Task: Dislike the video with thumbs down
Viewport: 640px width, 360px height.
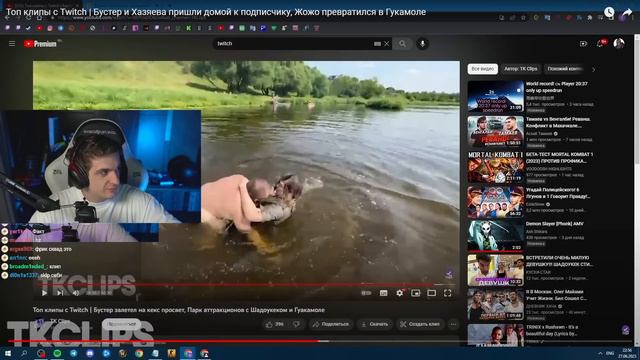Action: pos(297,324)
